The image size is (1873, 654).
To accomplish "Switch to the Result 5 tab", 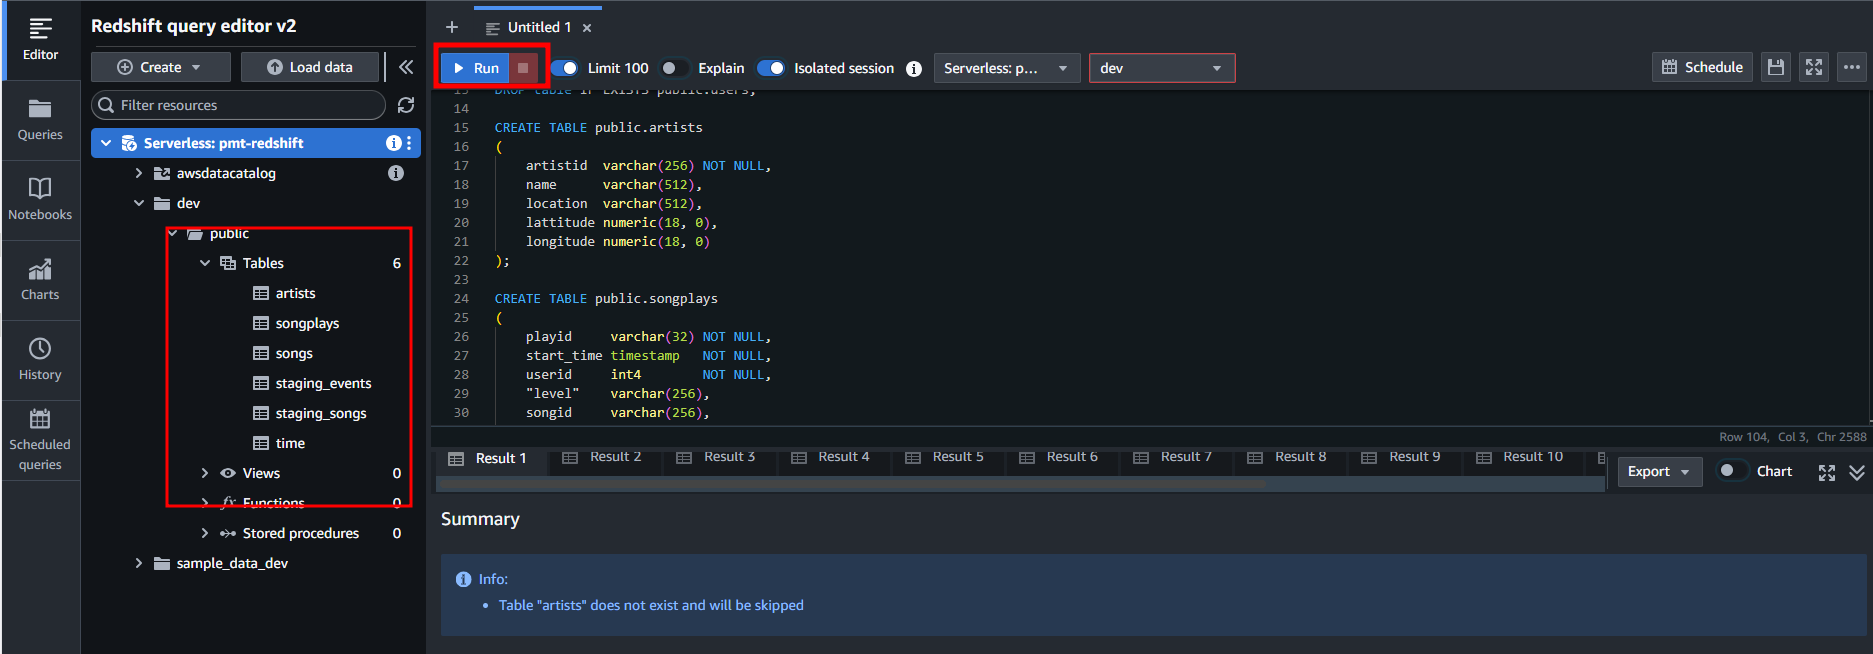I will pos(945,457).
